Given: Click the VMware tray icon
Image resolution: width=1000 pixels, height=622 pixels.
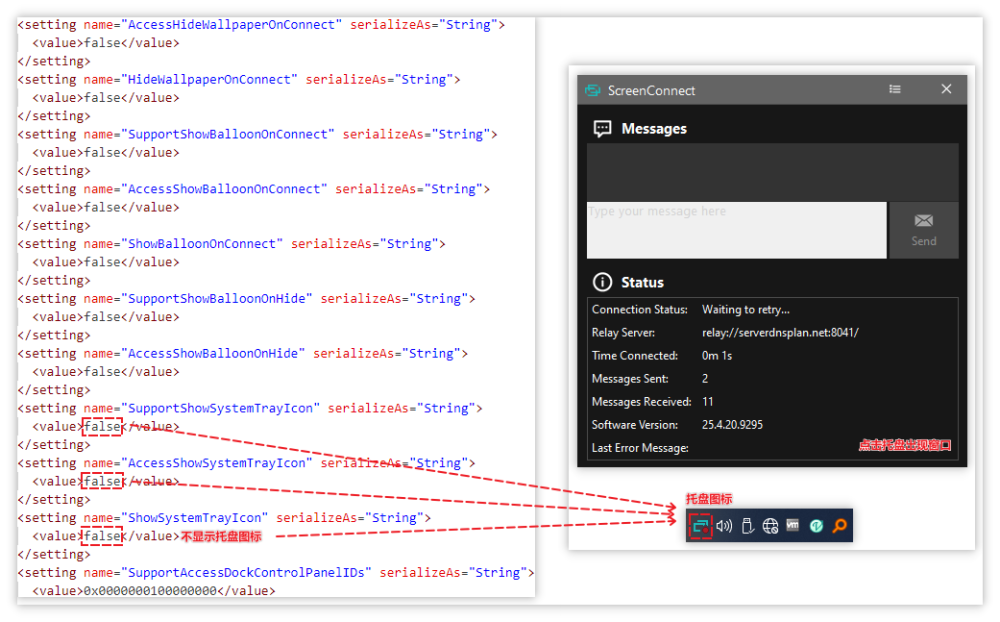Looking at the screenshot, I should pyautogui.click(x=793, y=526).
